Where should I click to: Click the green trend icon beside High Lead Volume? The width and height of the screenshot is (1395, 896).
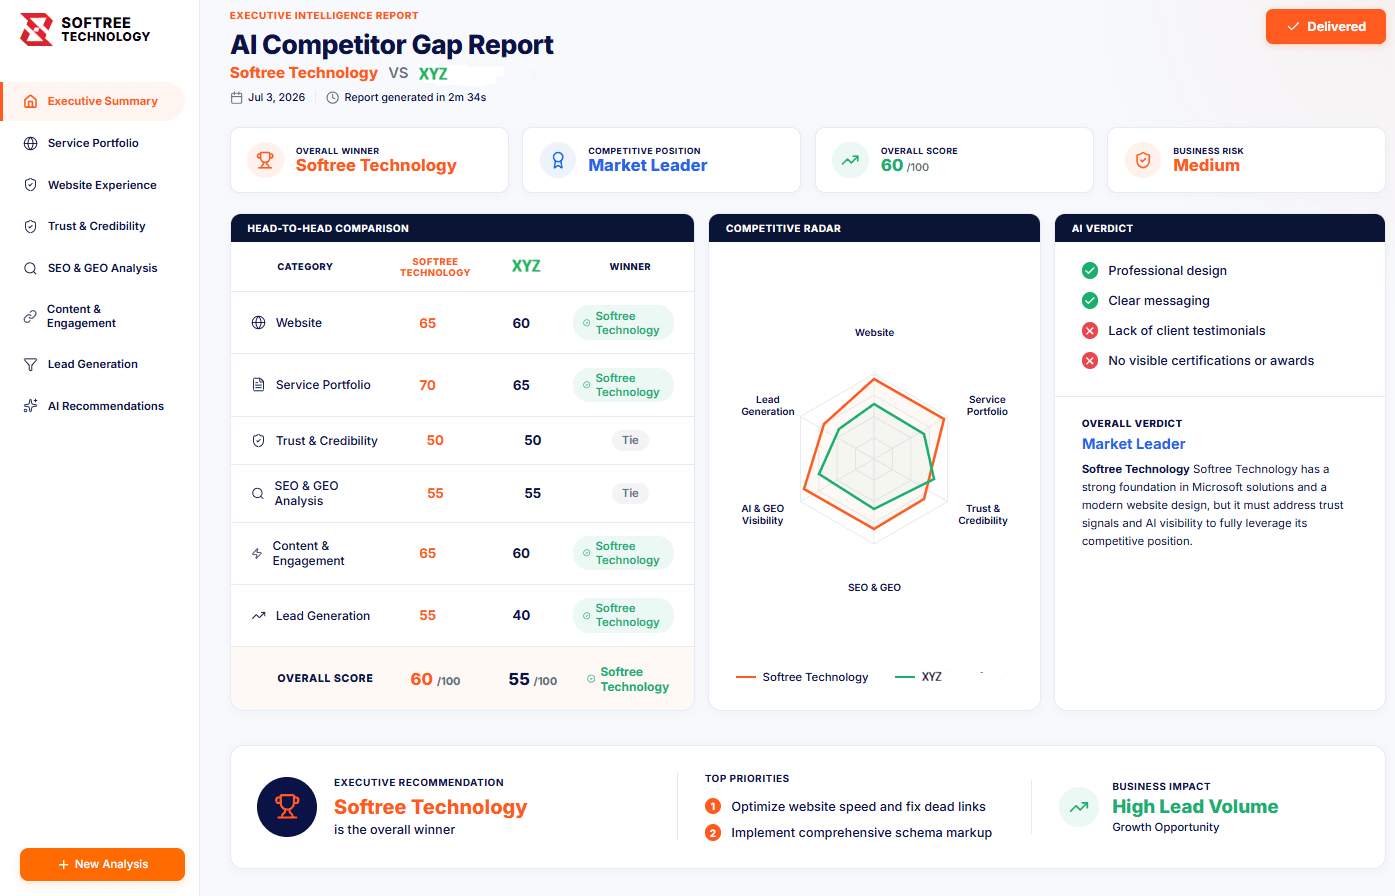[1079, 807]
